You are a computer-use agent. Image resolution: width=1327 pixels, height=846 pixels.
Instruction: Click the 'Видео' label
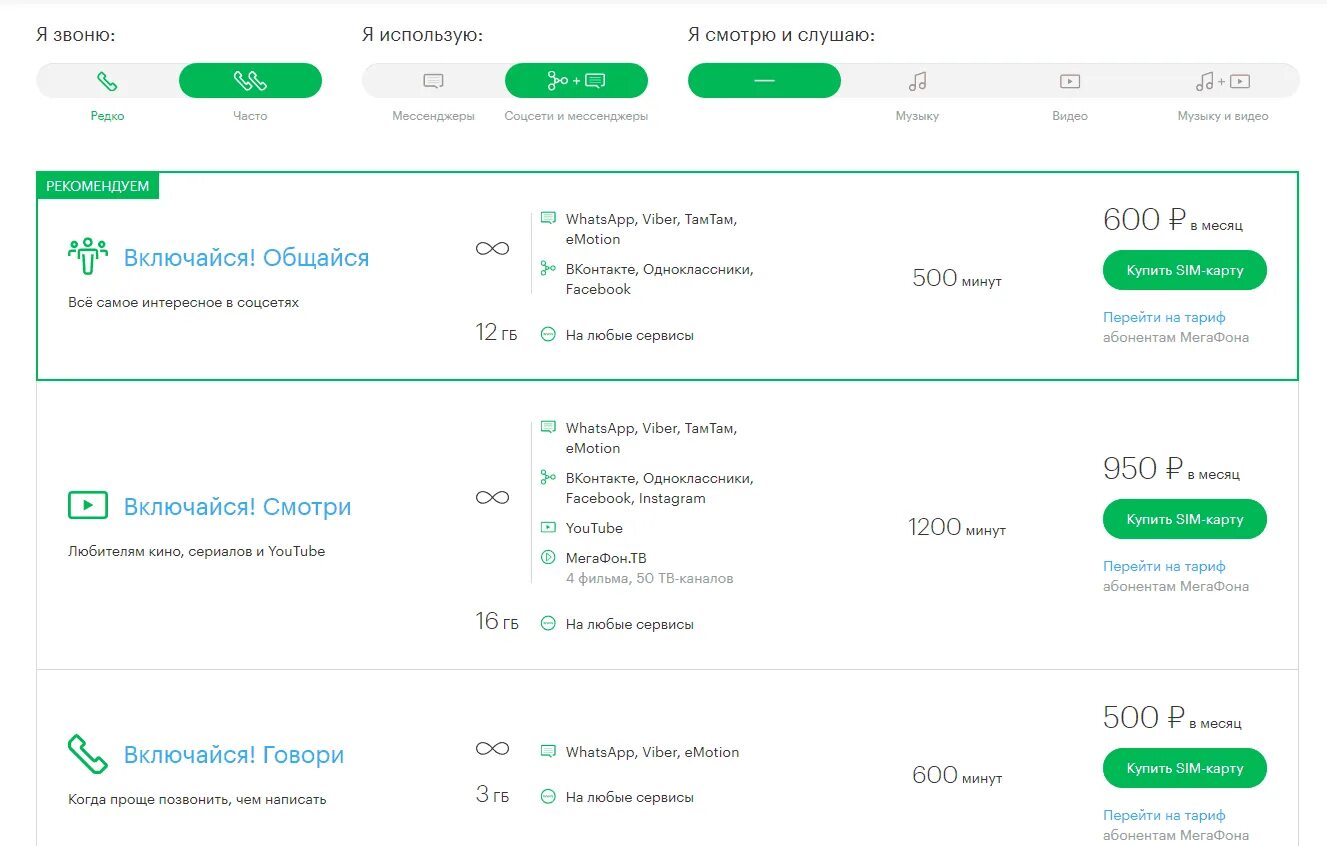(x=1070, y=116)
